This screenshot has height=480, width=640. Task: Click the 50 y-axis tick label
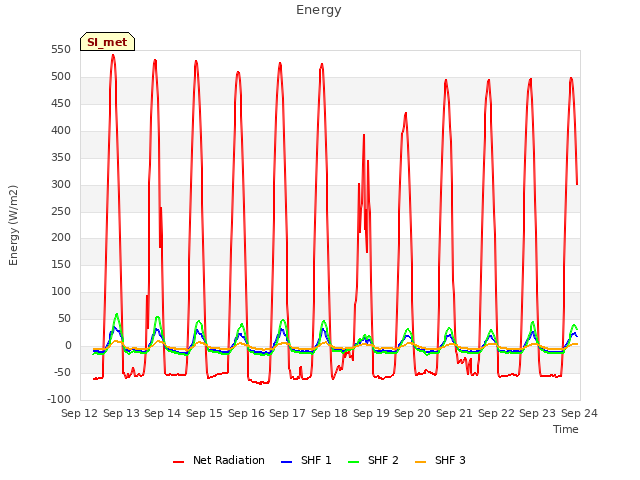click(x=64, y=318)
